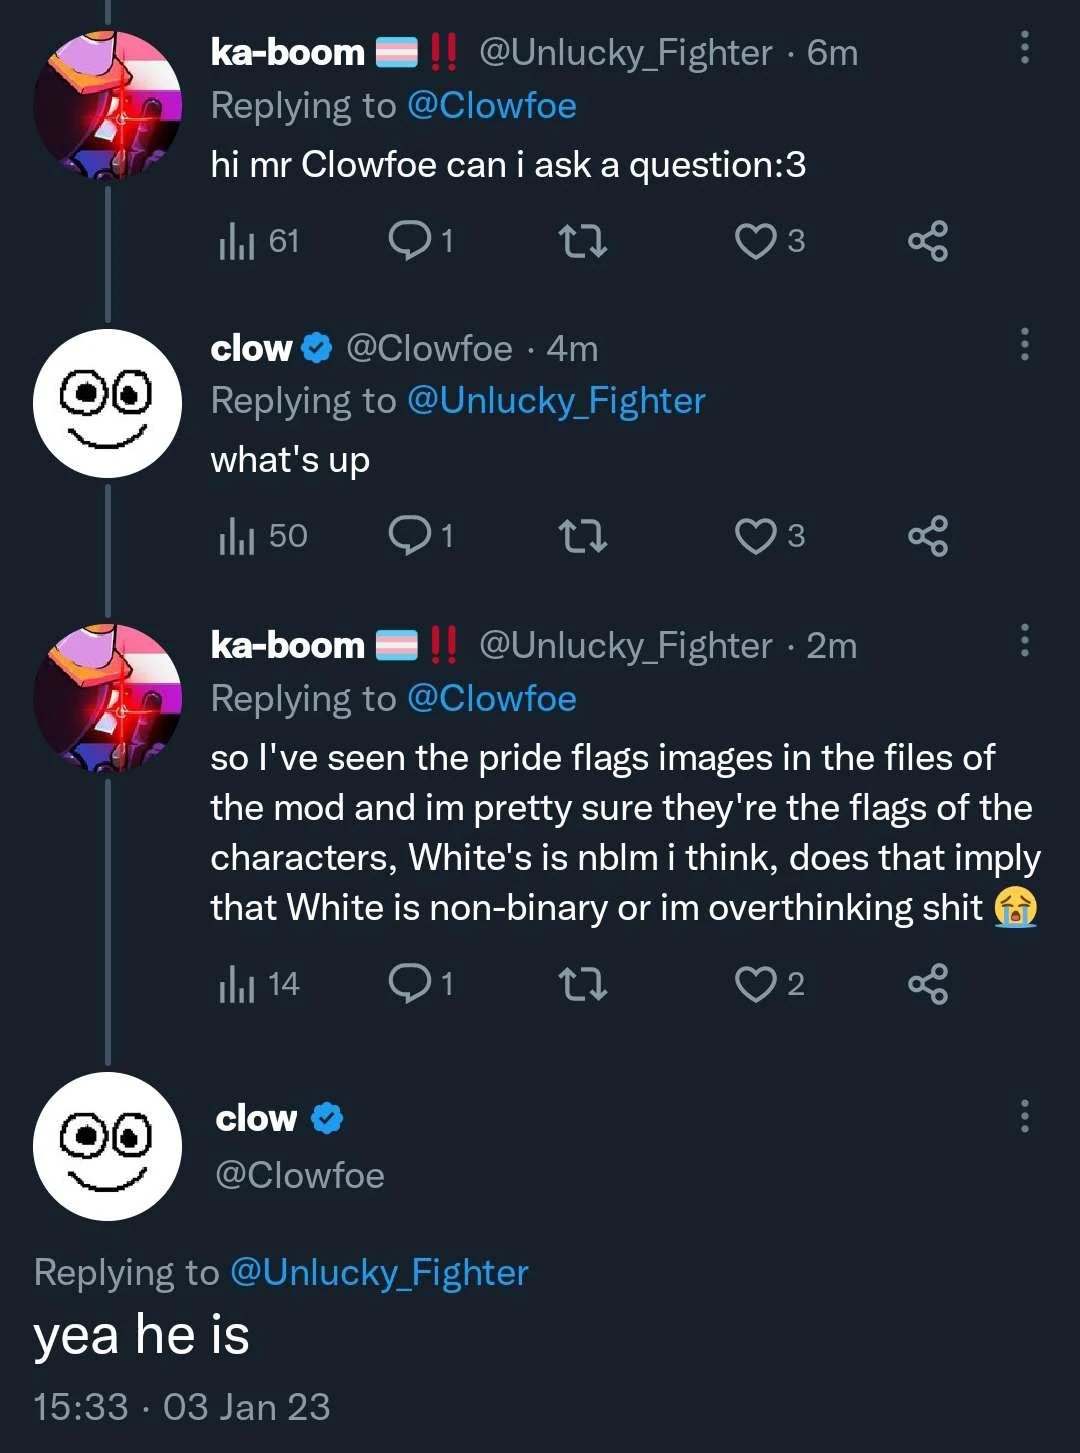Retweet the 'hi mr Clowfoe' tweet

pos(583,242)
